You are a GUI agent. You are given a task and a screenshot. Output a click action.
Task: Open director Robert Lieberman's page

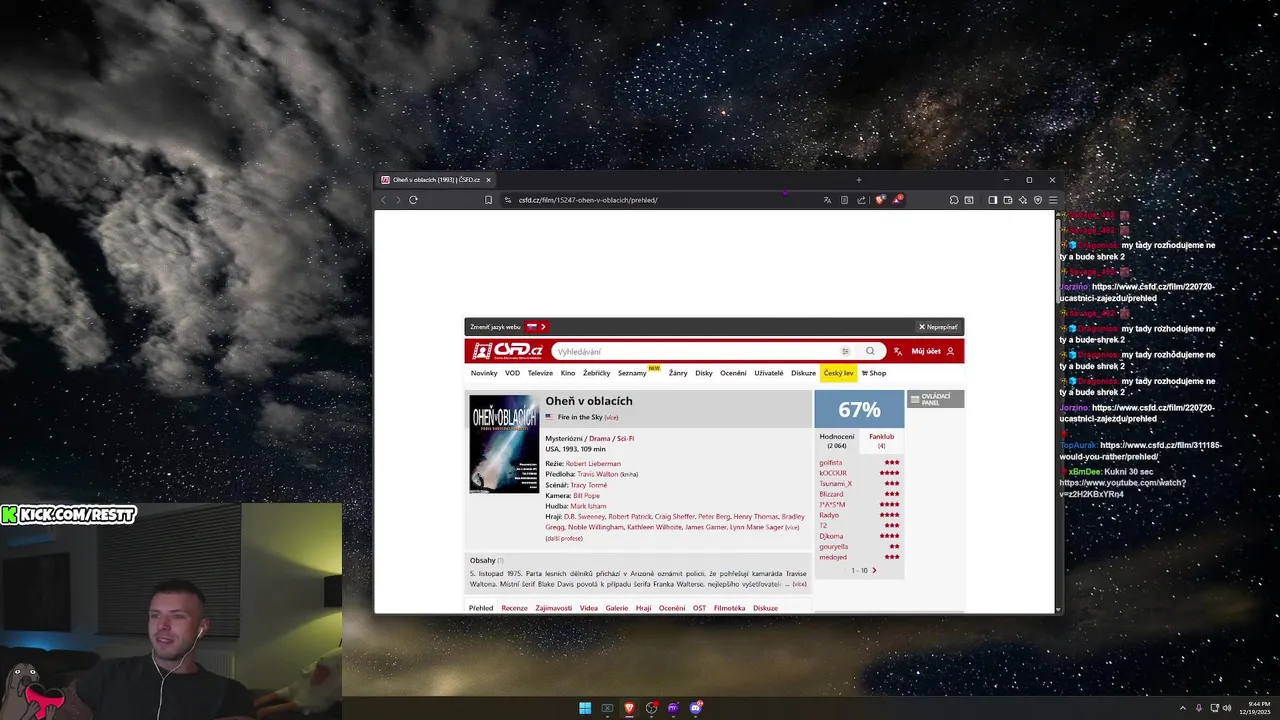click(593, 463)
